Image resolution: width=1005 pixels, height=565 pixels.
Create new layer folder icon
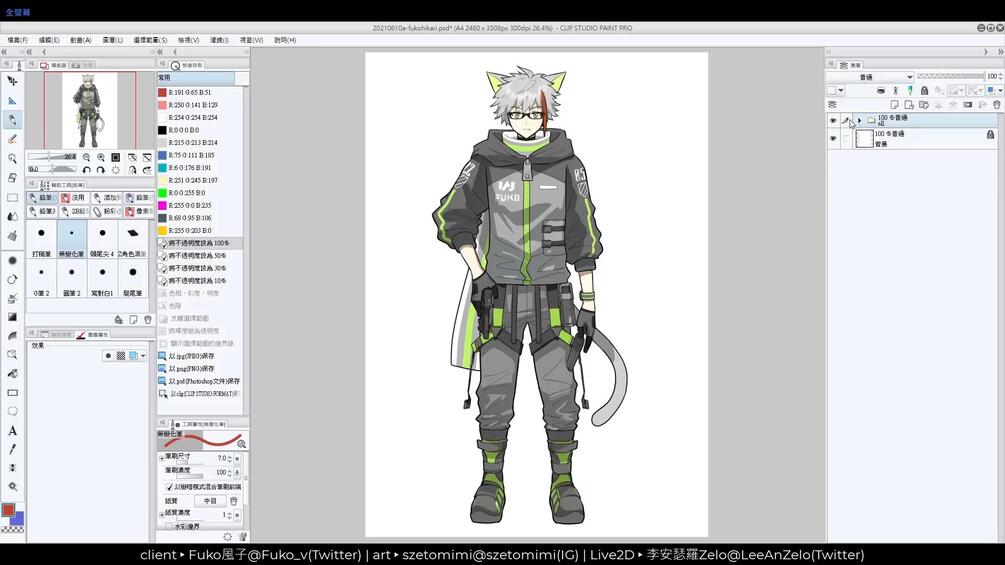(x=924, y=104)
